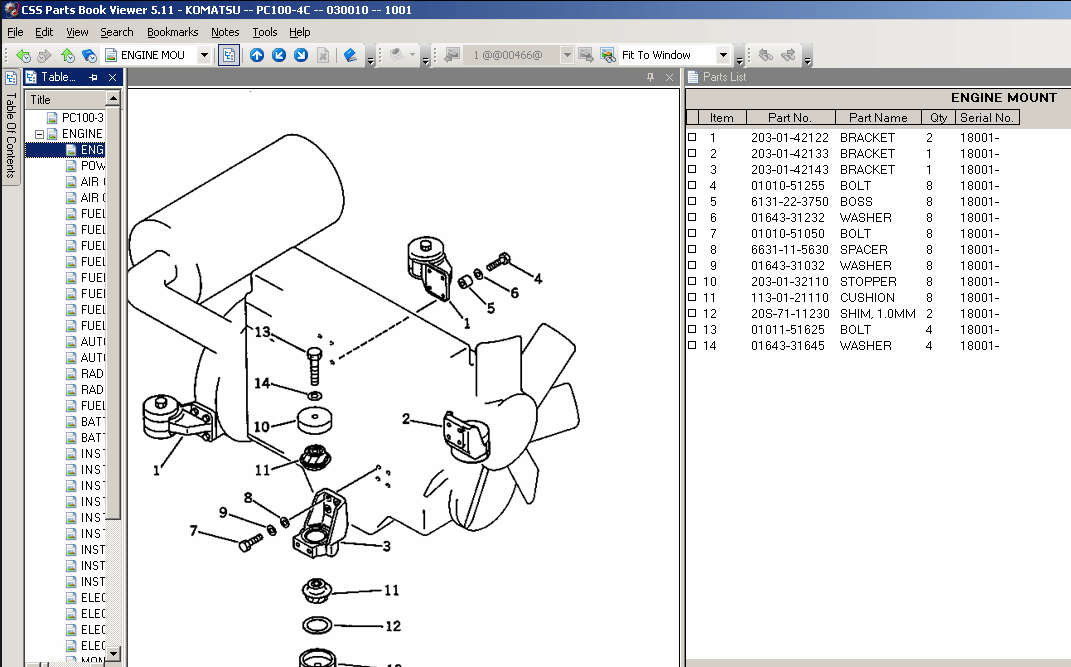Click the greyed notes toolbar icon
1071x667 pixels.
click(x=397, y=55)
